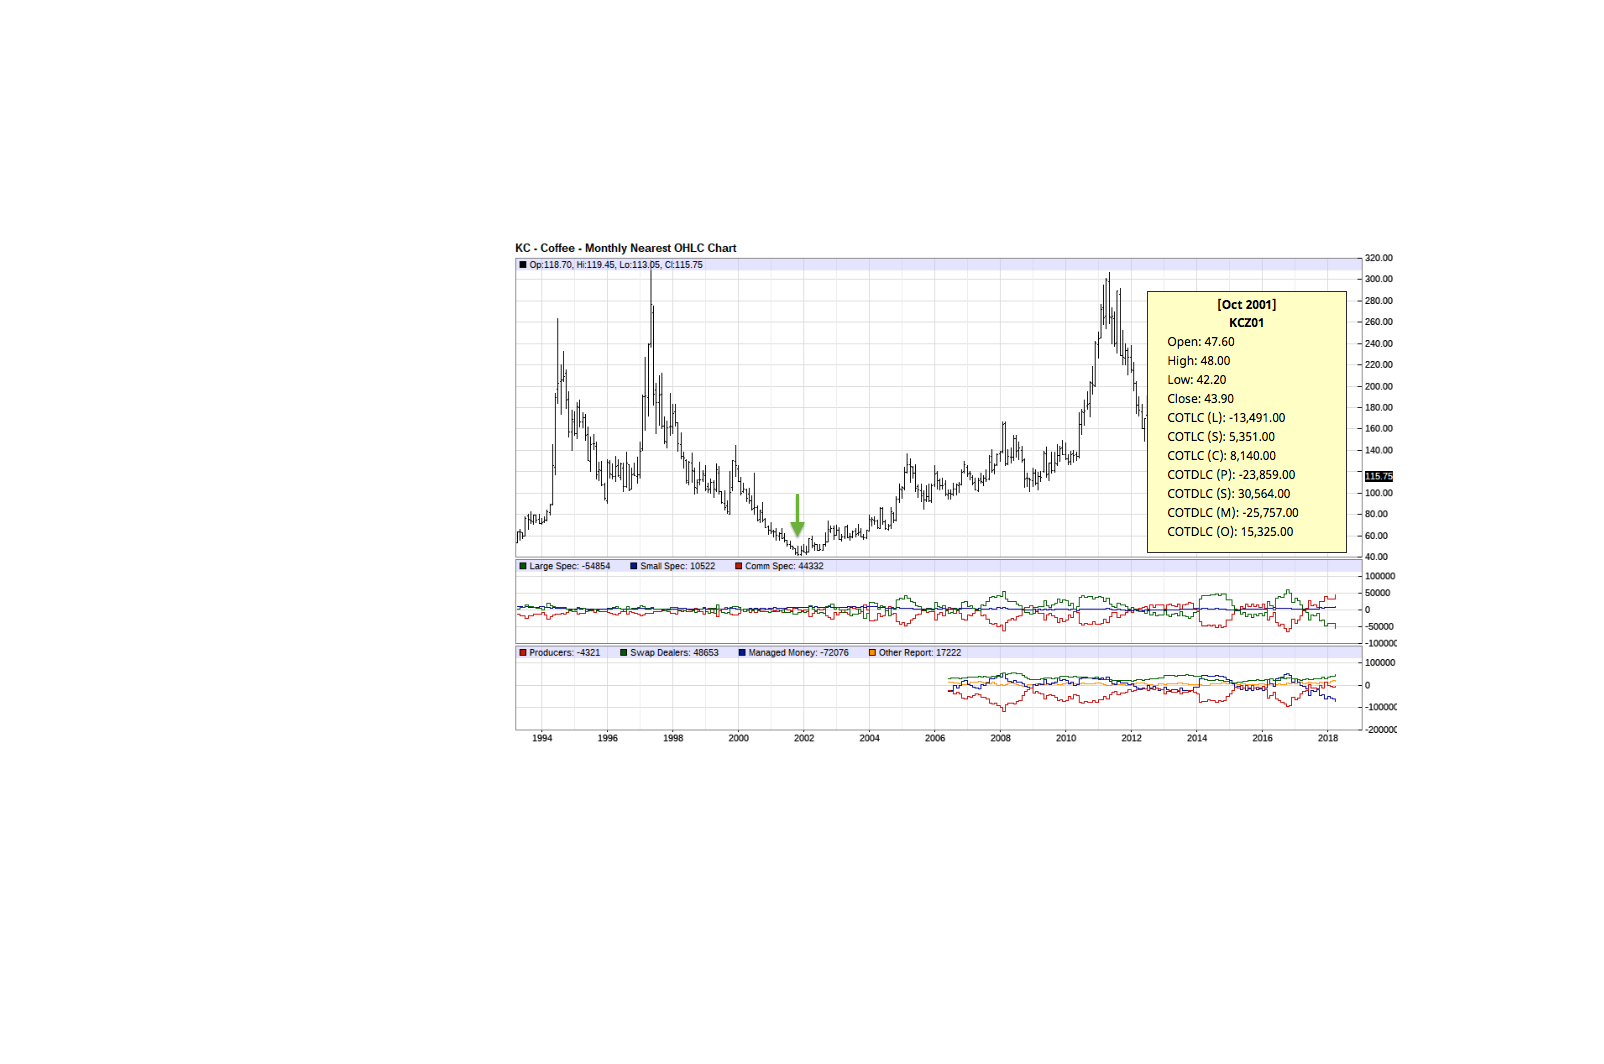
Task: Click the Close: 43.90 tooltip entry
Action: pos(1200,398)
